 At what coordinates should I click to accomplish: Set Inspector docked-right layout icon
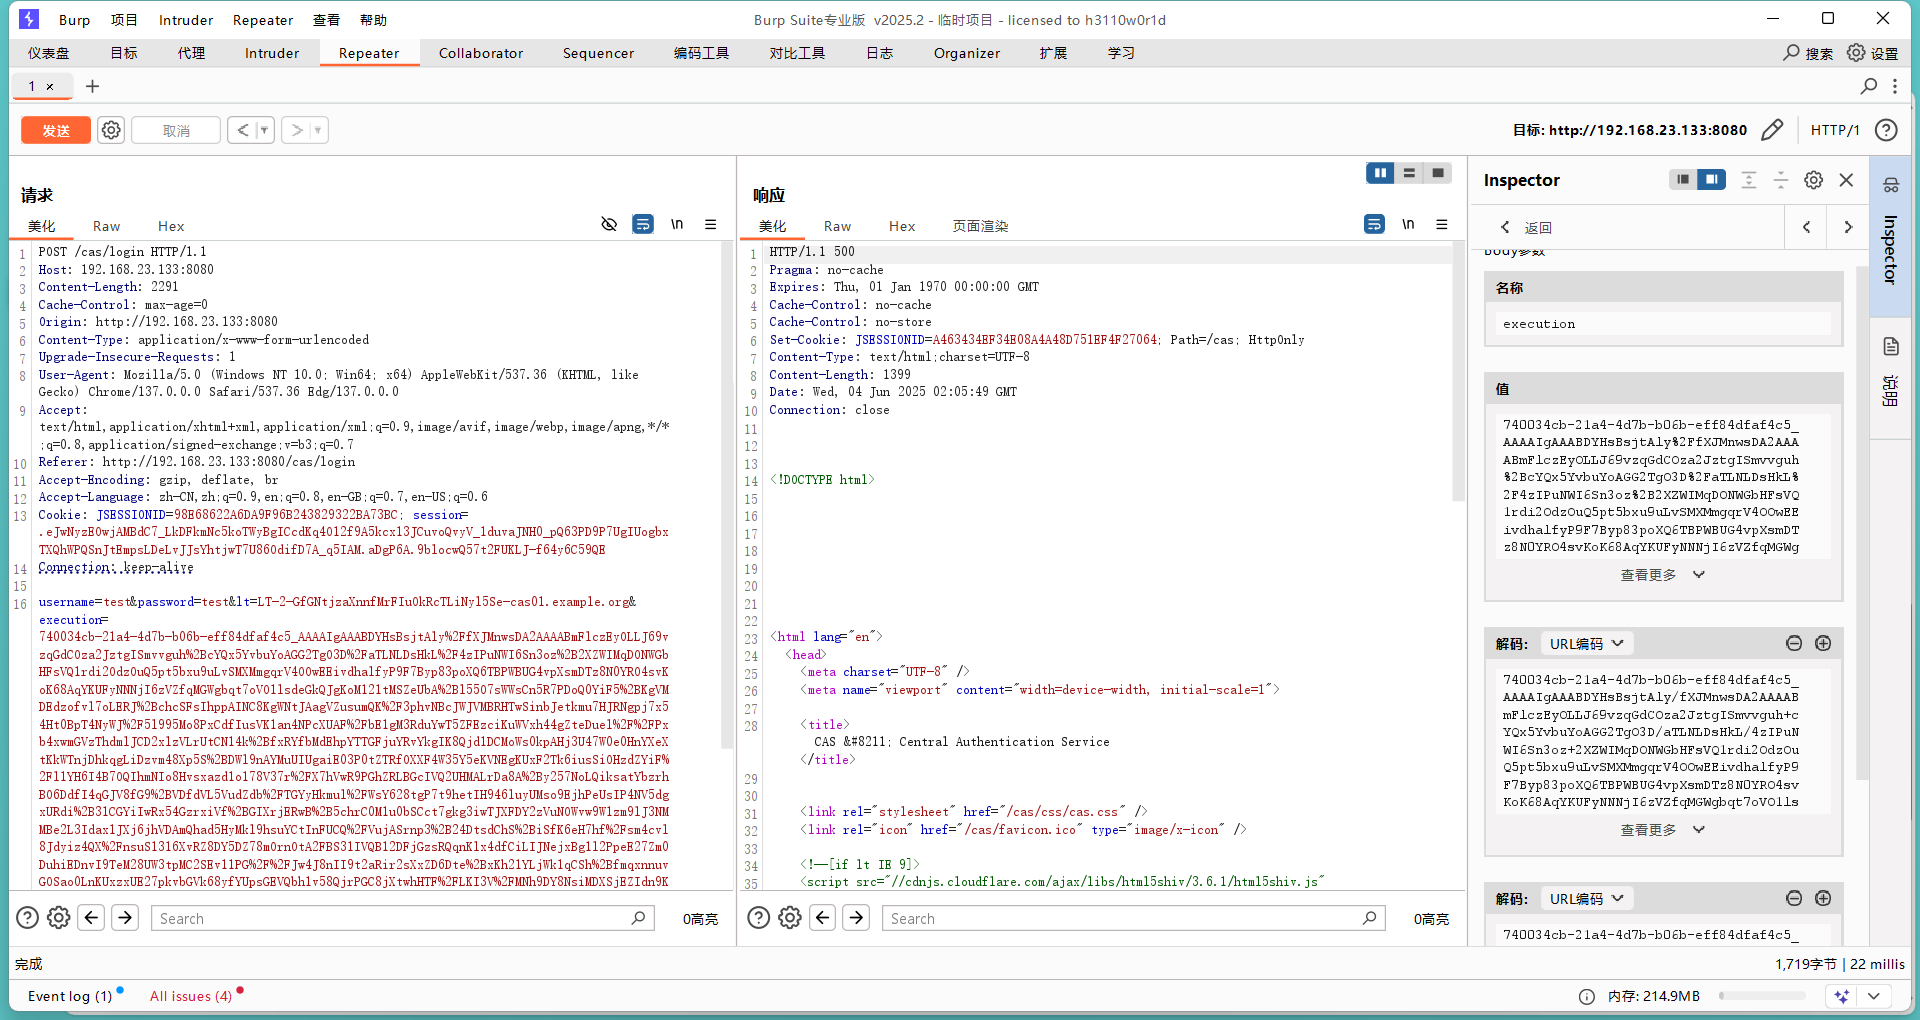[x=1712, y=180]
